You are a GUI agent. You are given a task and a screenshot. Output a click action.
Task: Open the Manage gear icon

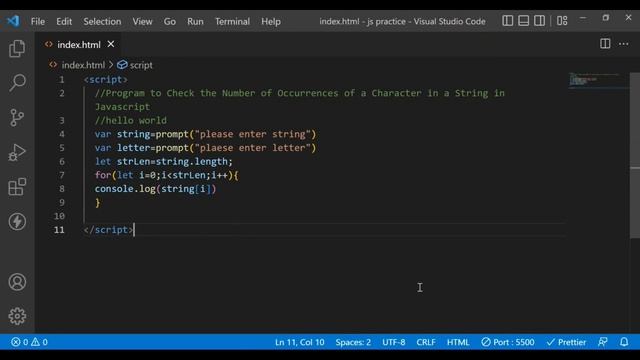pyautogui.click(x=17, y=316)
